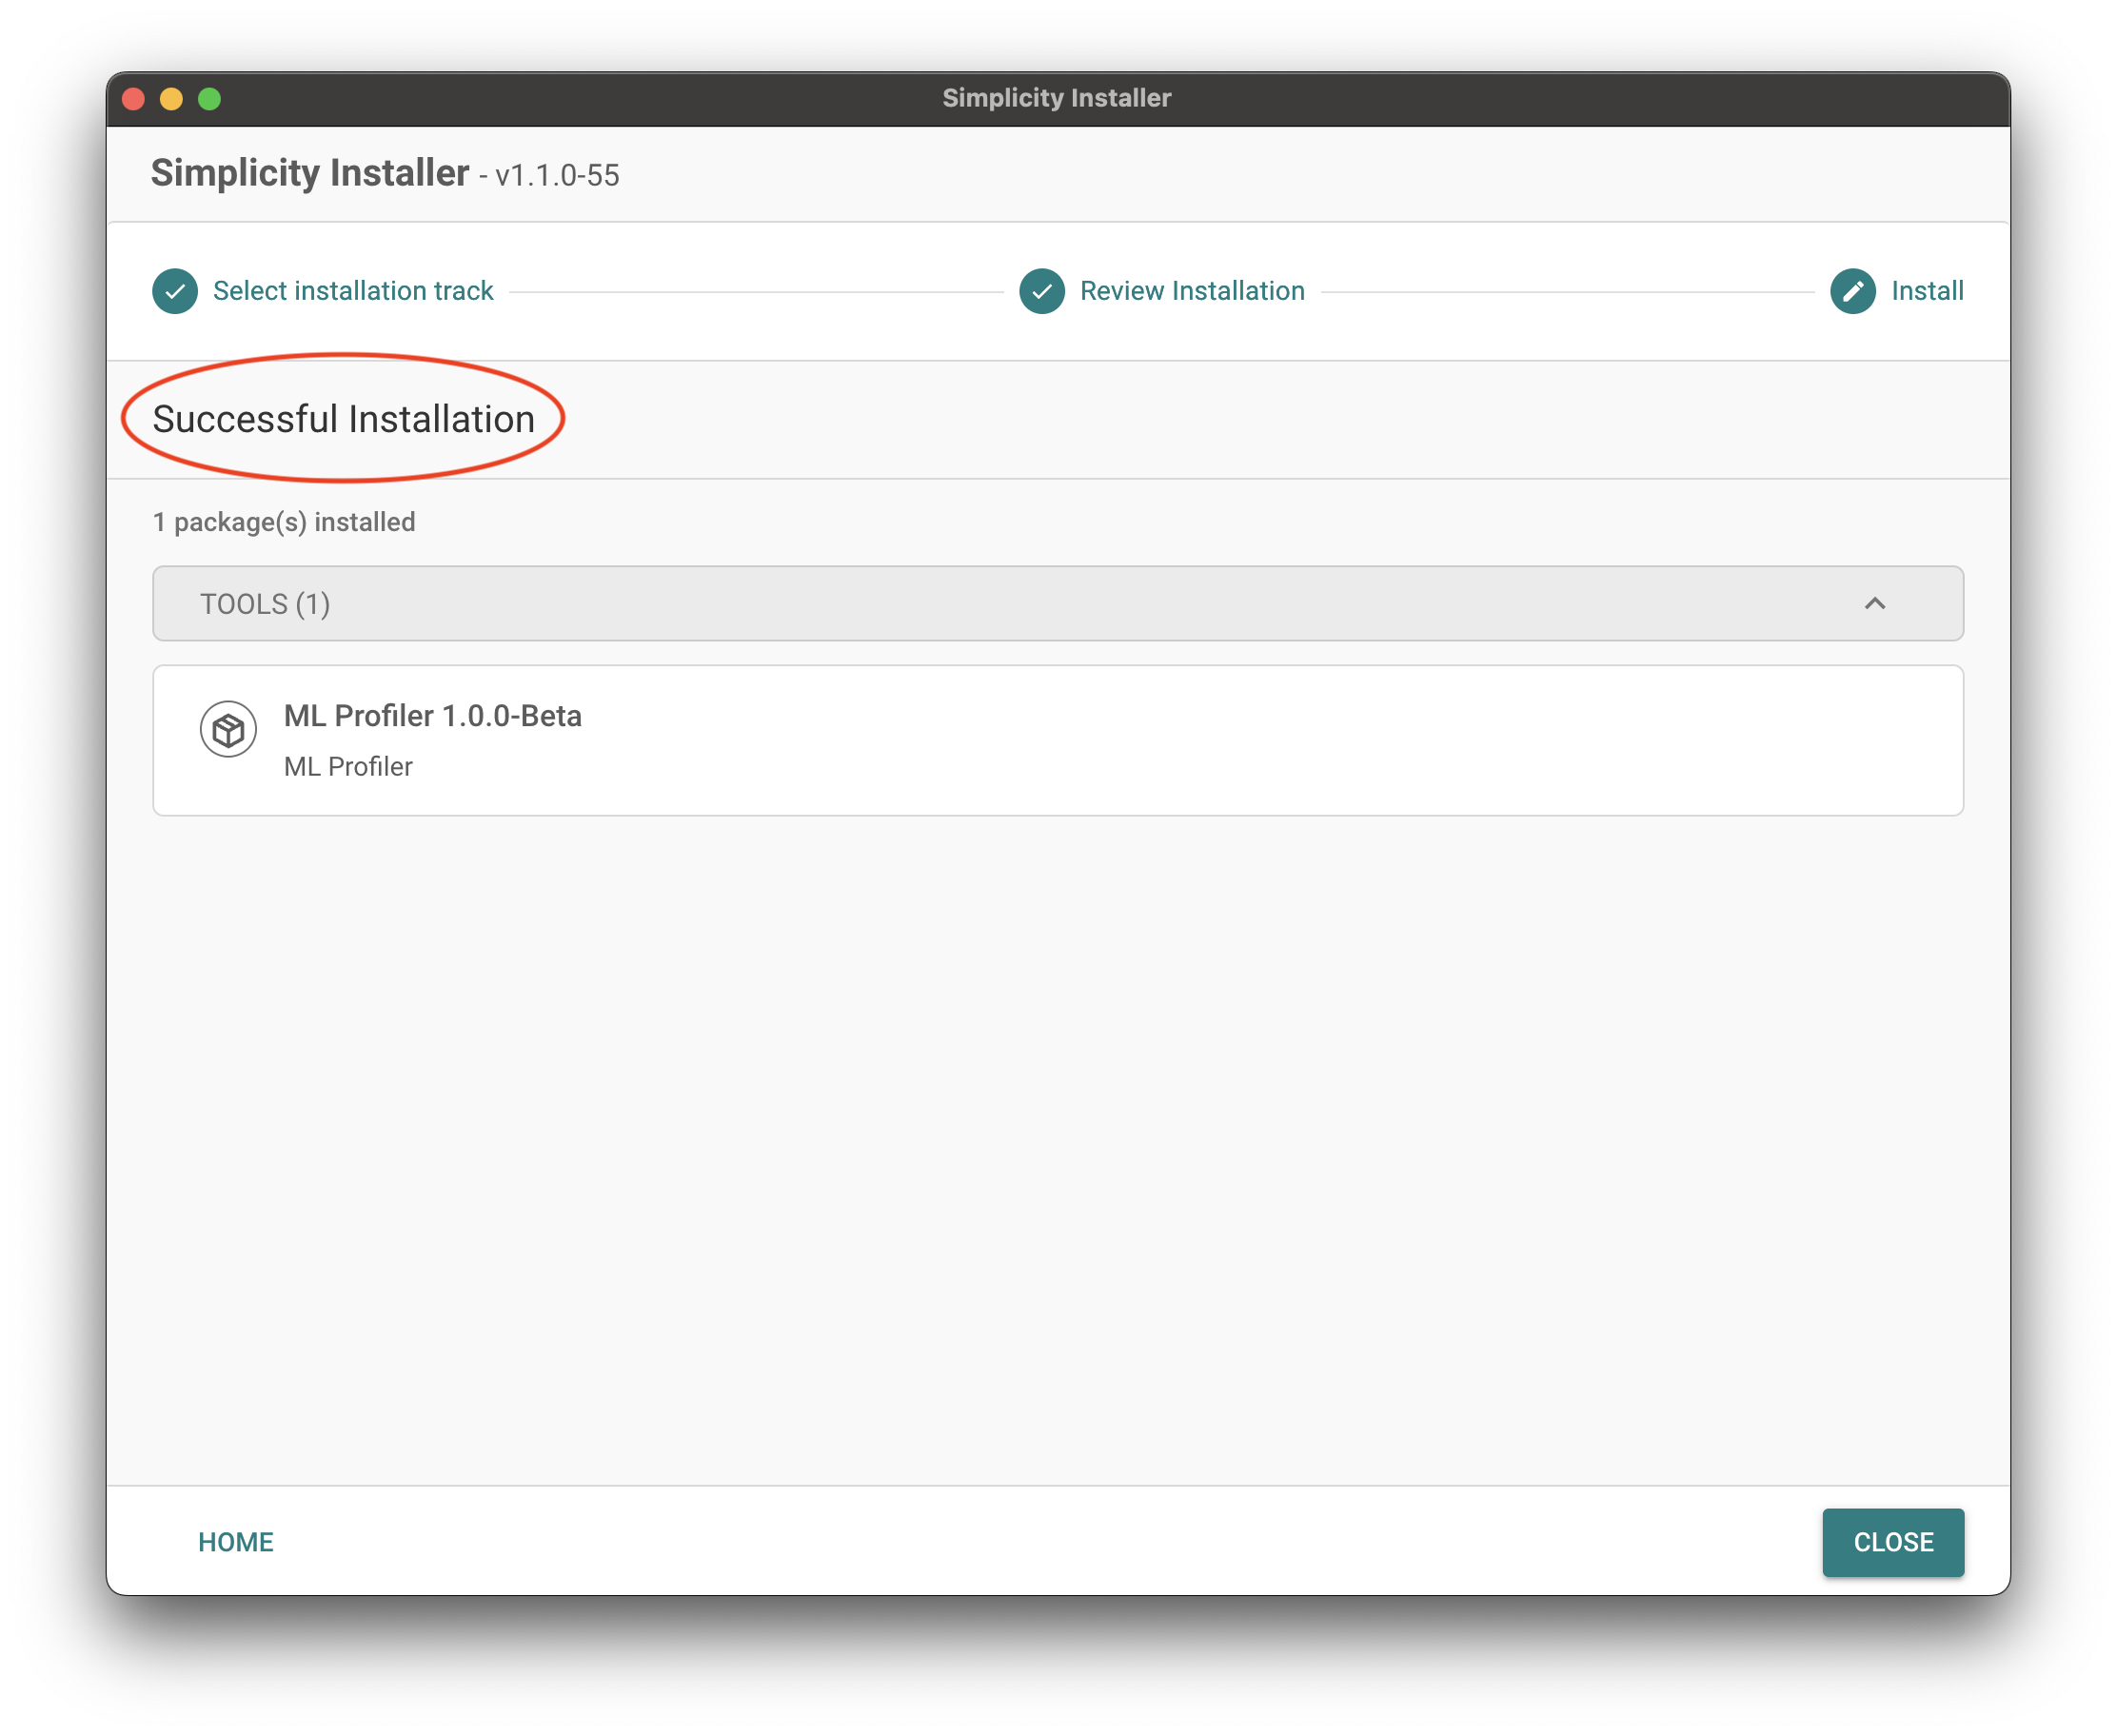This screenshot has width=2117, height=1736.
Task: Select the Install step in the progress tracker
Action: coord(1926,290)
